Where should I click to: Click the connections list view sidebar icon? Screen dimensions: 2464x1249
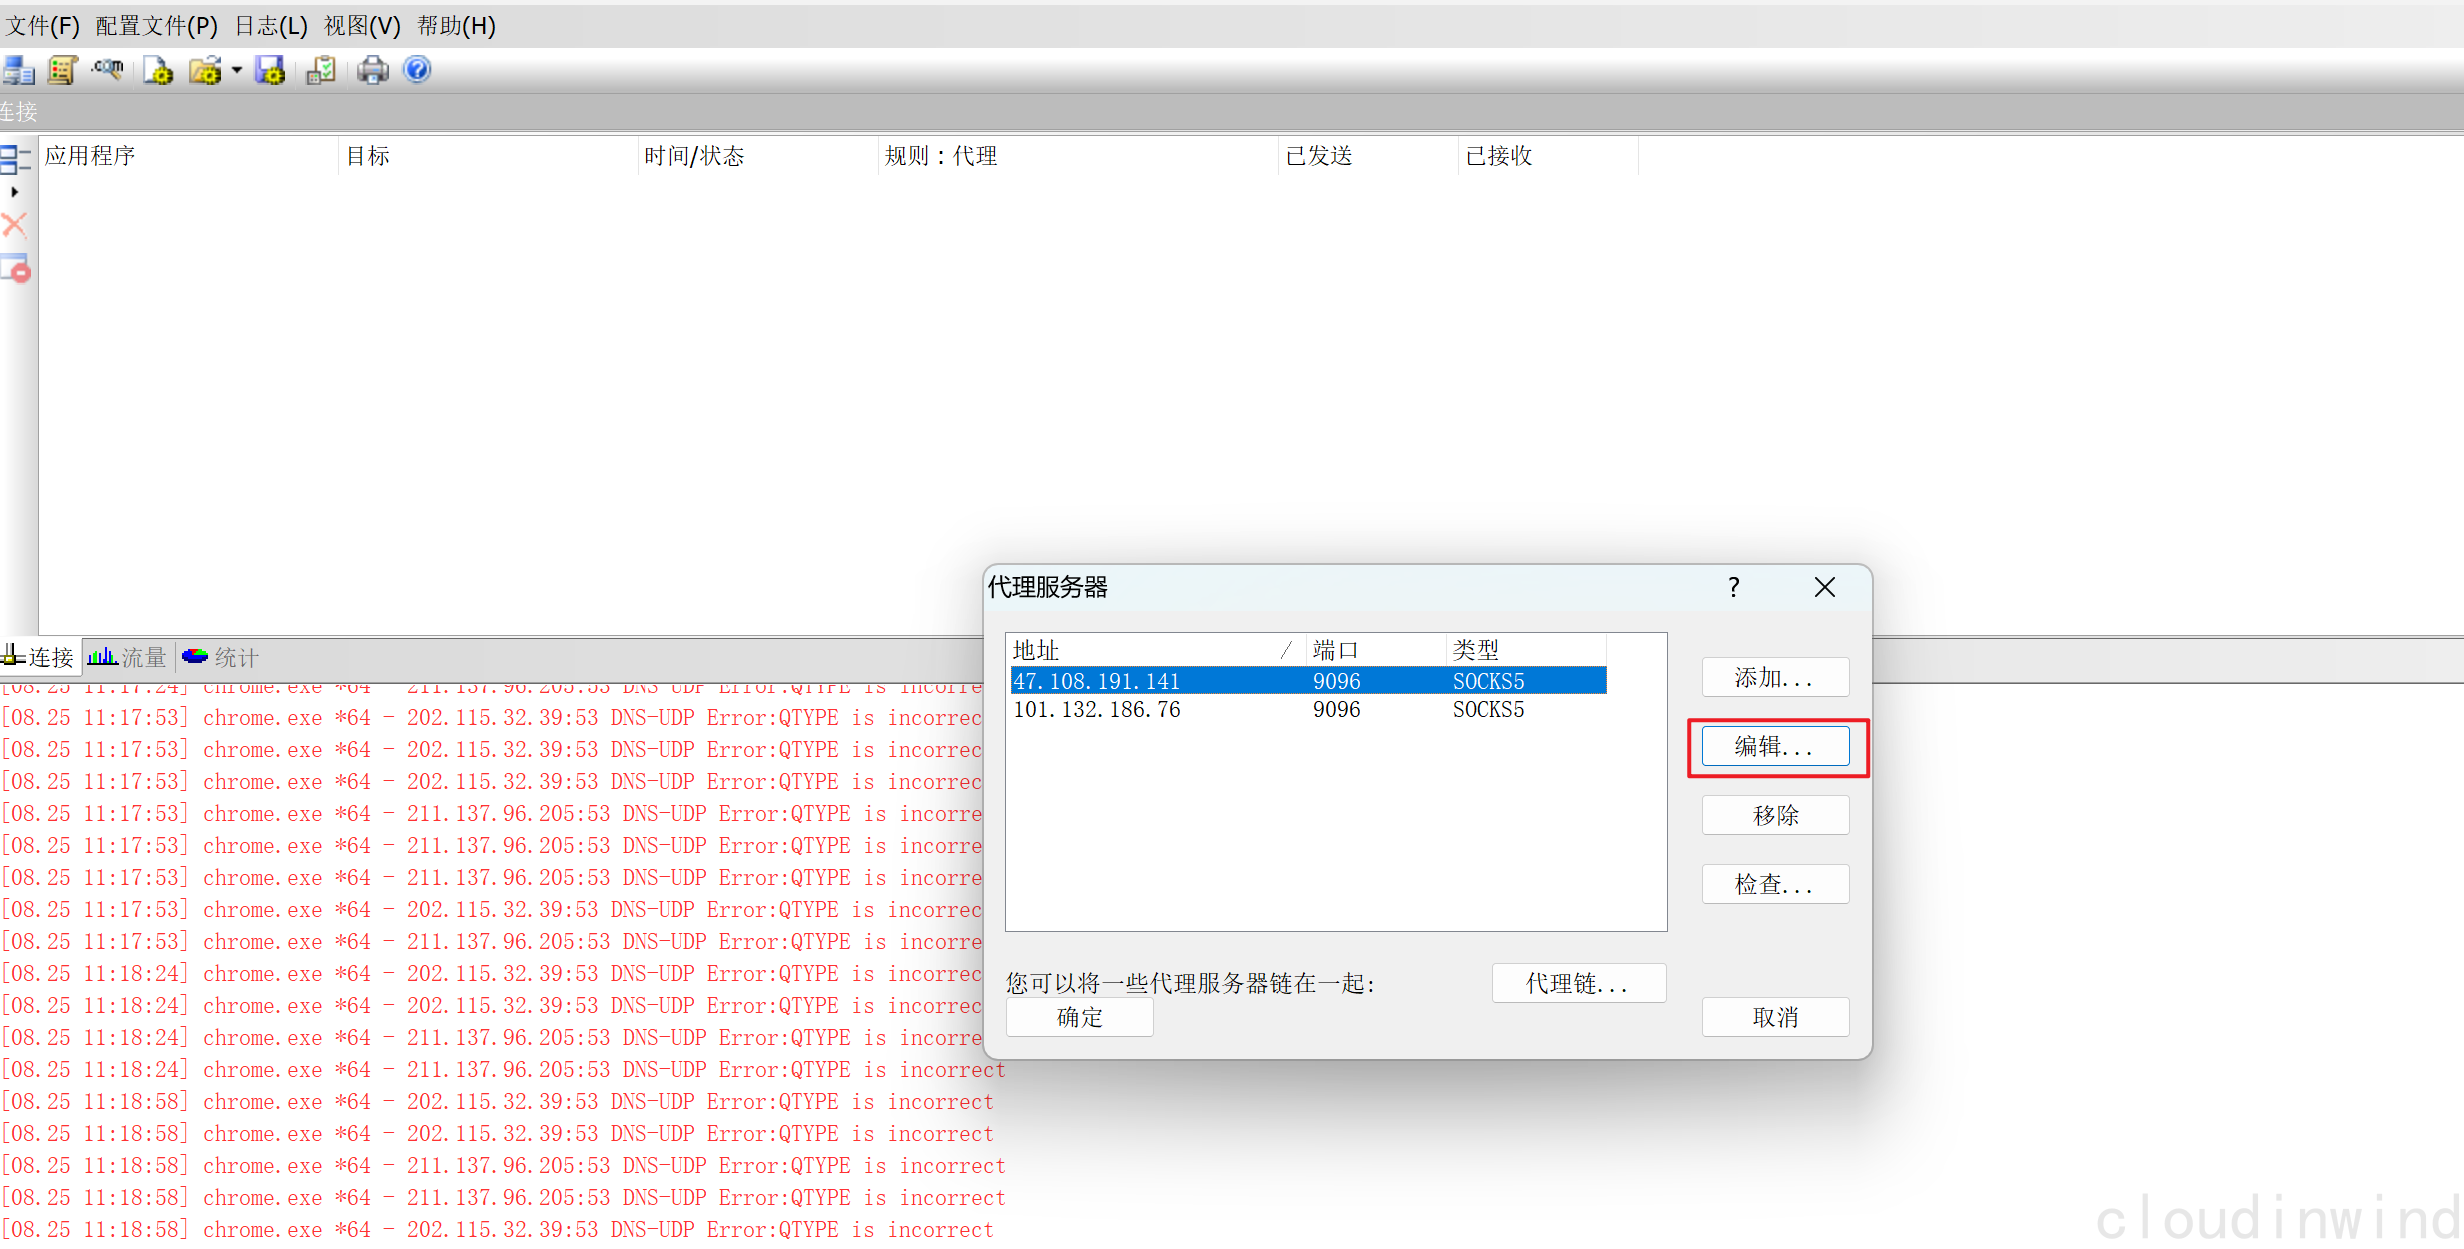coord(15,158)
